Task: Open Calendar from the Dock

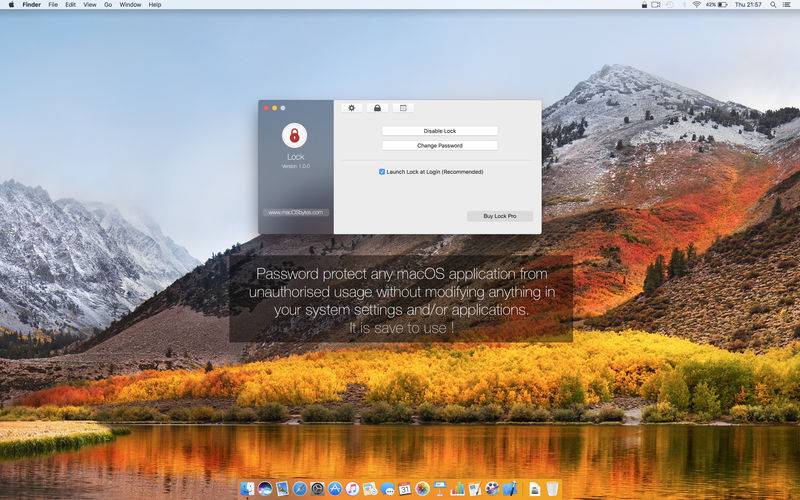Action: click(x=405, y=488)
